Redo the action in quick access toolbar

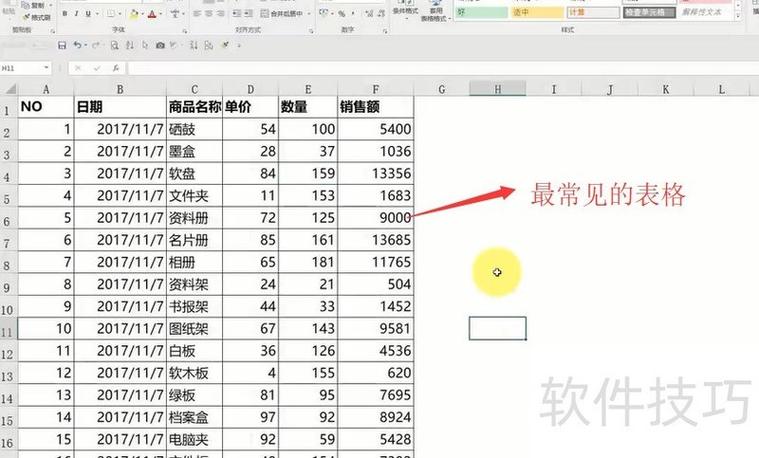click(95, 46)
